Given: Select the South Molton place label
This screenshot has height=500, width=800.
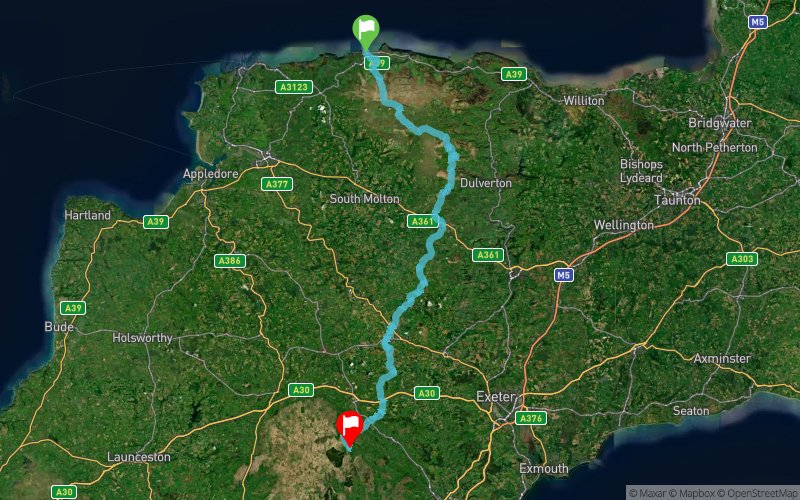Looking at the screenshot, I should [364, 199].
